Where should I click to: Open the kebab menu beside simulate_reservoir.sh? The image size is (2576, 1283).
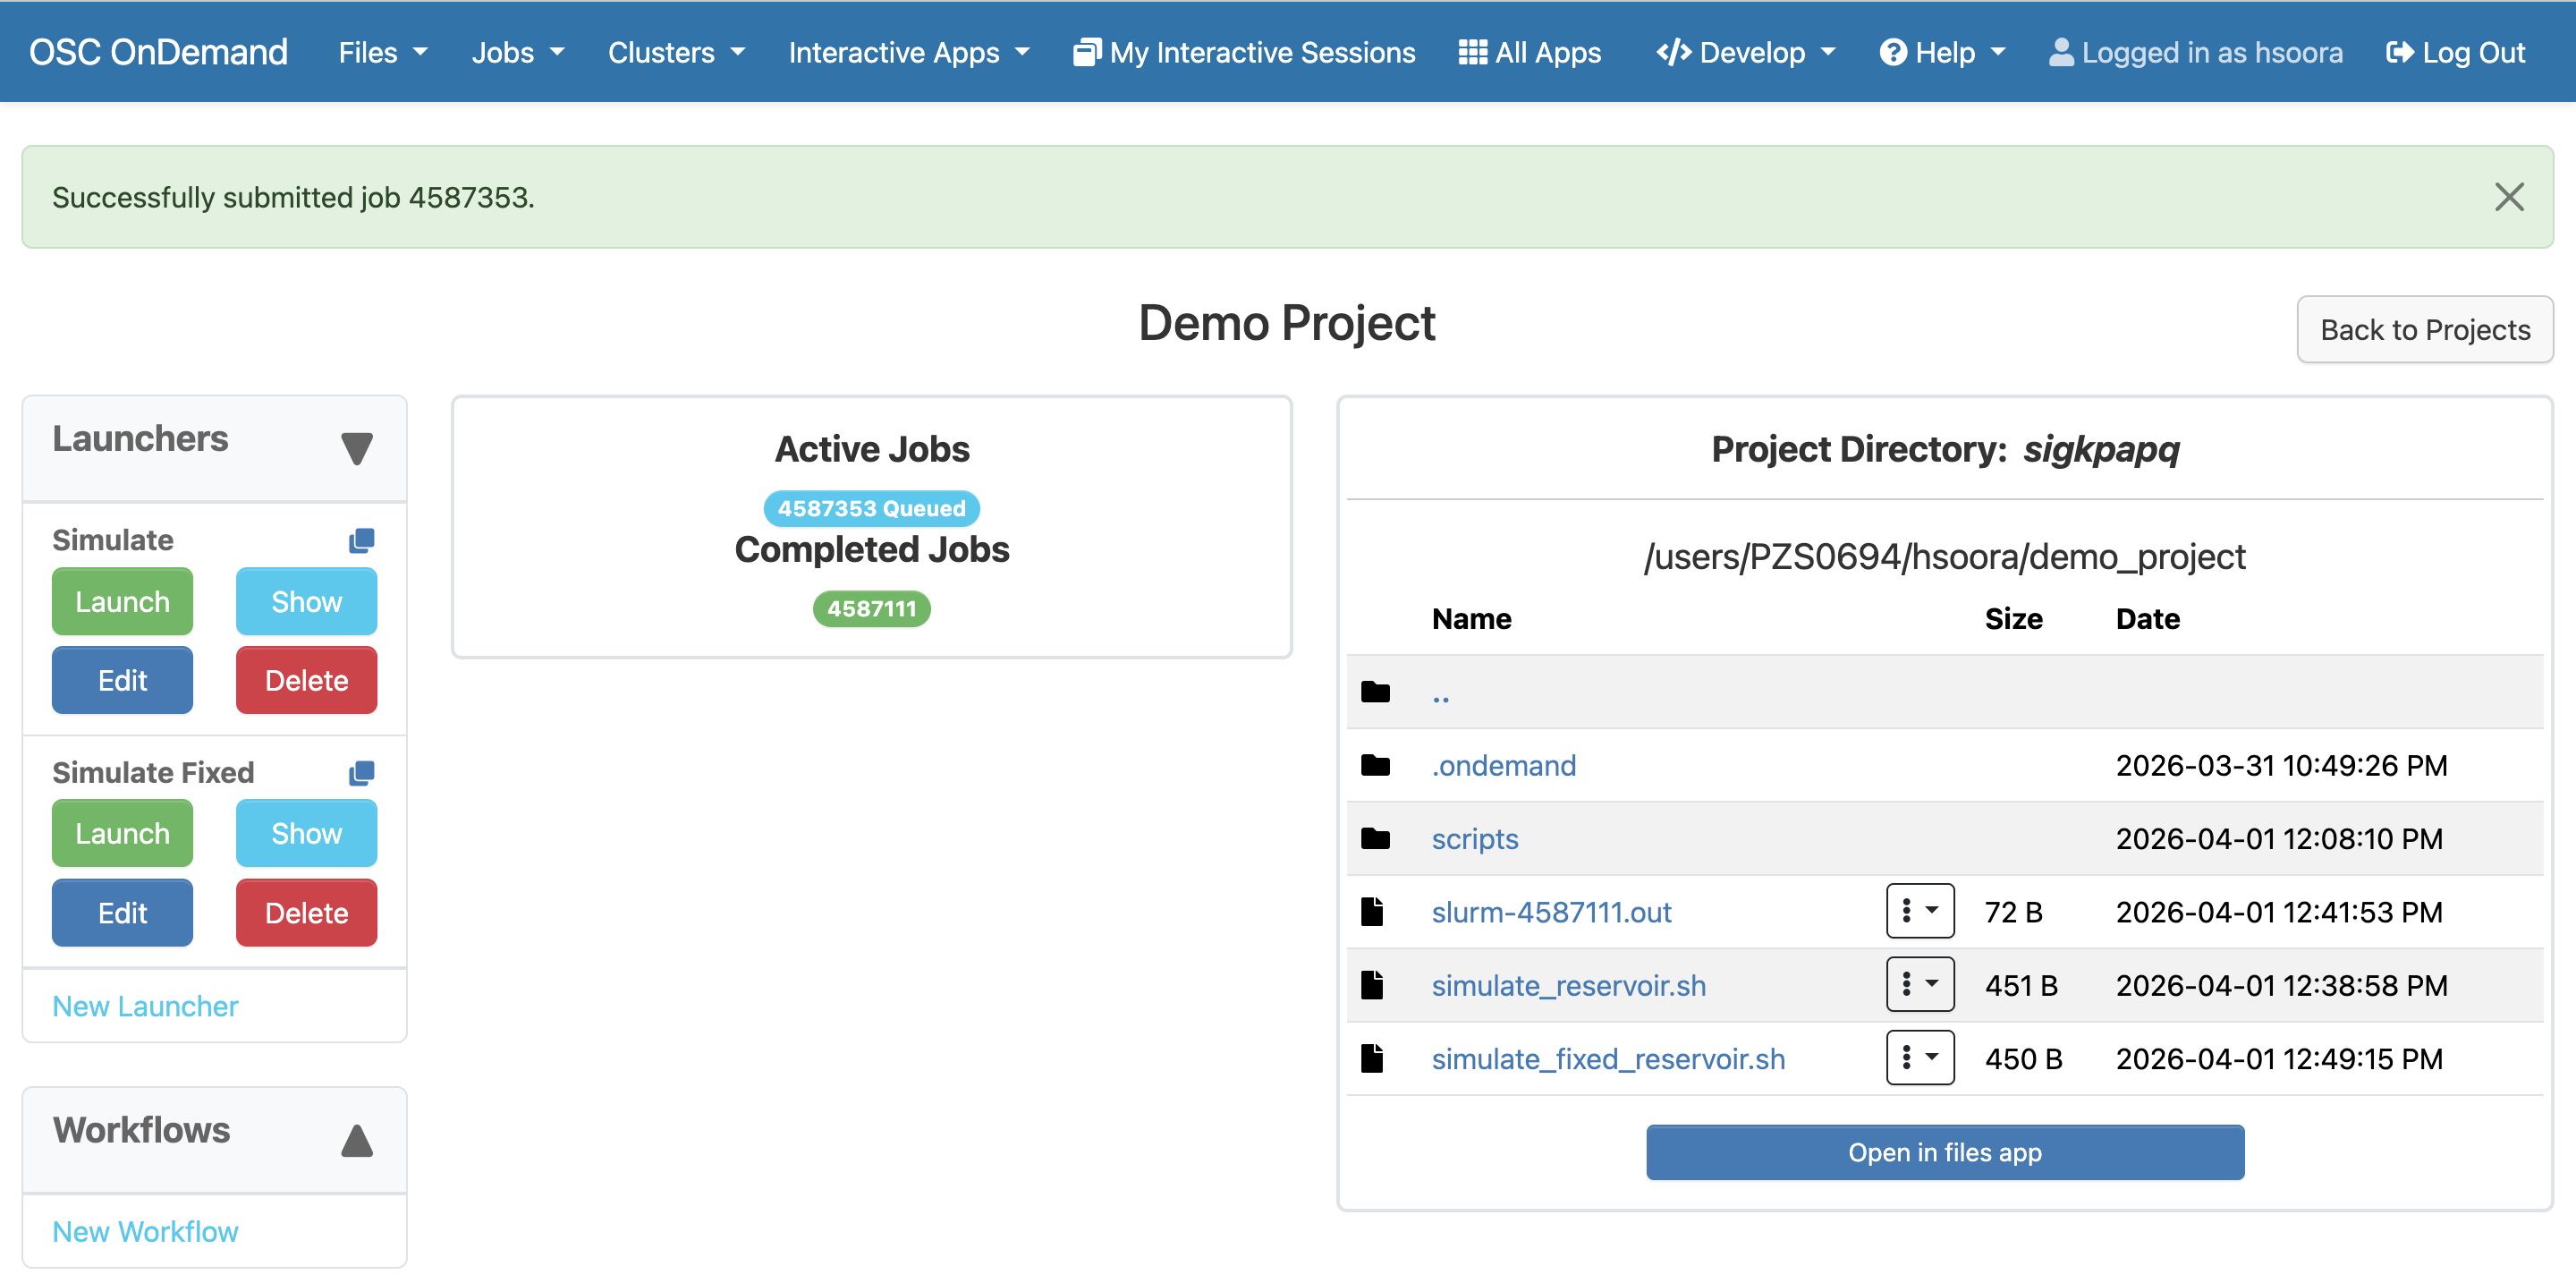click(1920, 984)
